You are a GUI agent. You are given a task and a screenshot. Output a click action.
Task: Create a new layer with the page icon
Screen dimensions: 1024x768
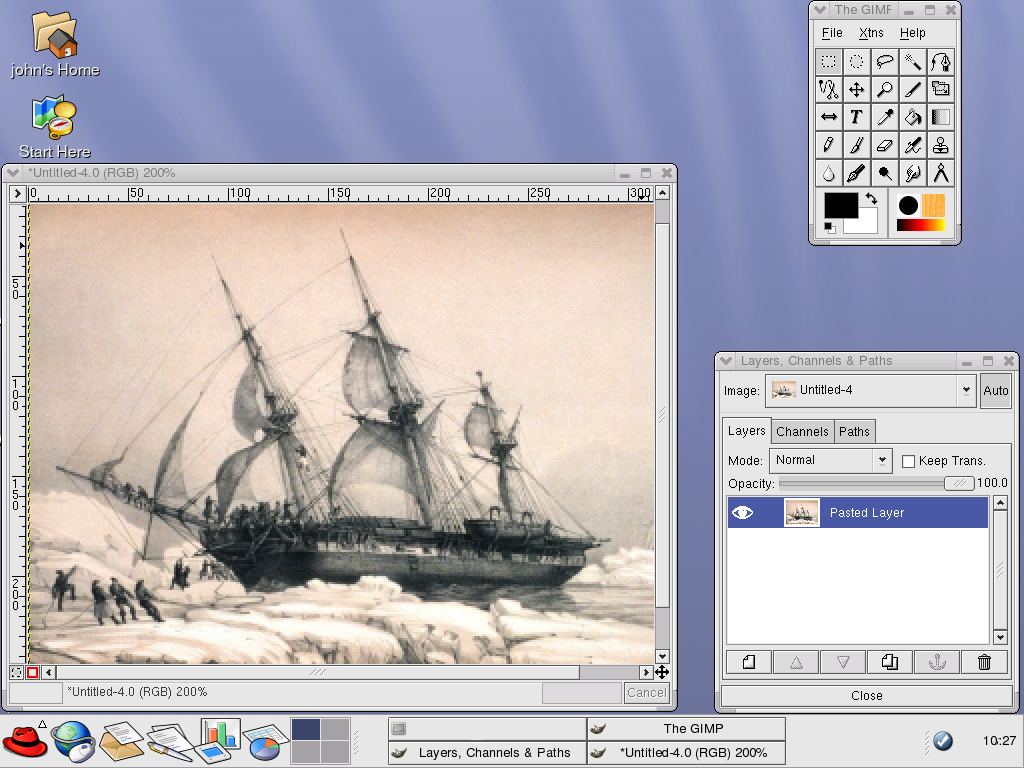[x=748, y=662]
